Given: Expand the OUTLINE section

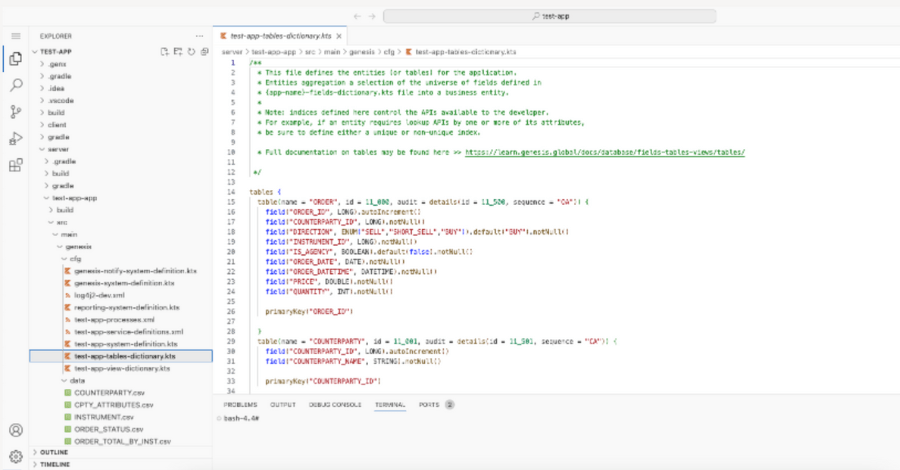Looking at the screenshot, I should coord(55,452).
